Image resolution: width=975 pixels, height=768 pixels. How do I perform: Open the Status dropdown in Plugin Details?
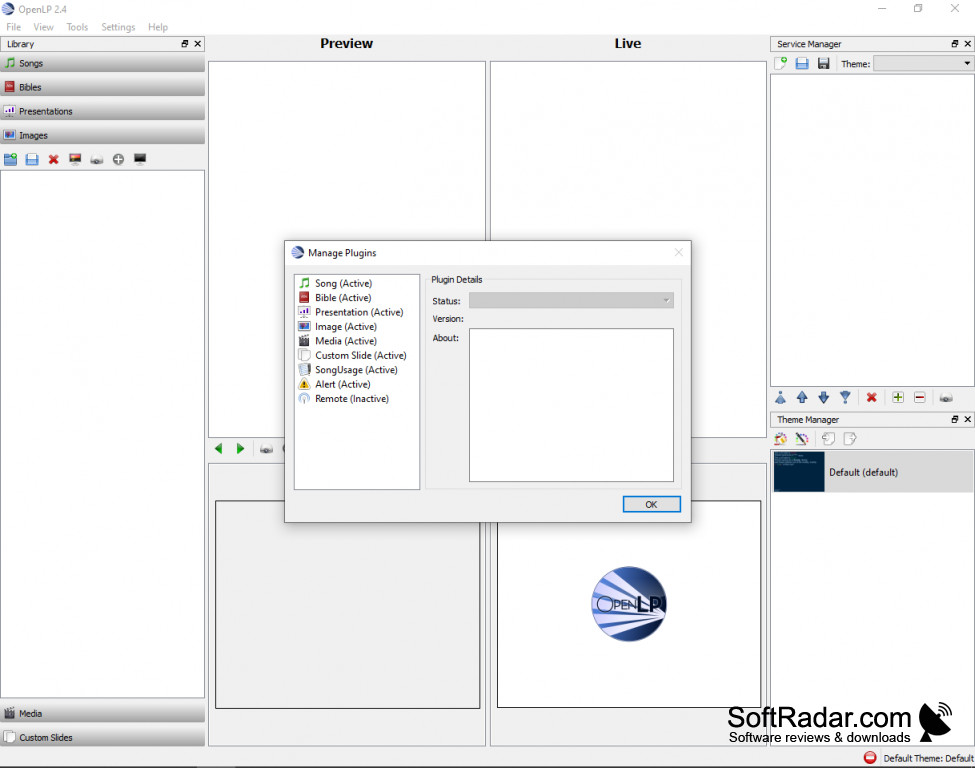(x=571, y=300)
